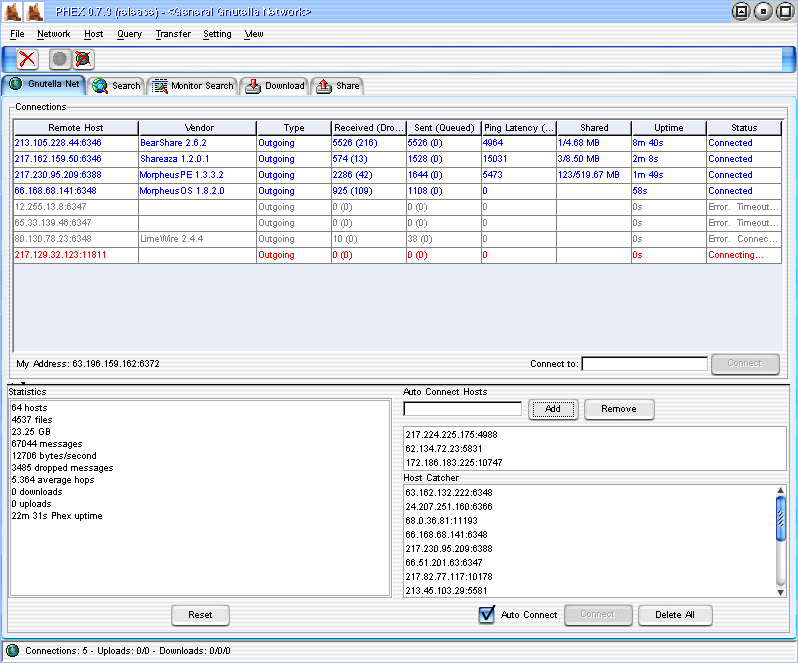Image resolution: width=798 pixels, height=663 pixels.
Task: Click the Host Catcher scrollbar thumb
Action: pyautogui.click(x=781, y=519)
